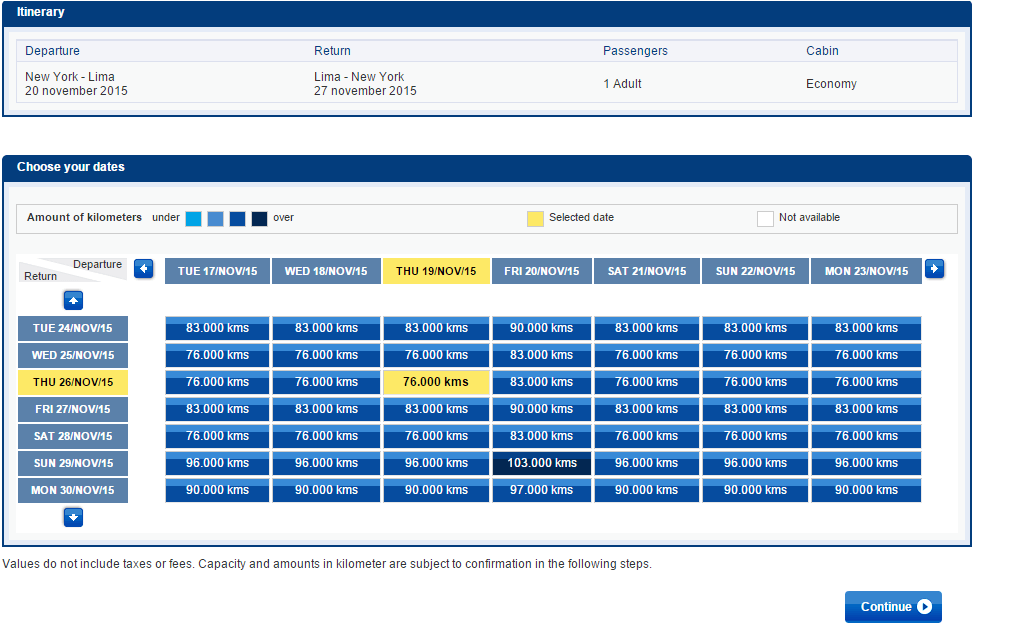Pick MON 23 departure, THU 26 return fare

[867, 382]
